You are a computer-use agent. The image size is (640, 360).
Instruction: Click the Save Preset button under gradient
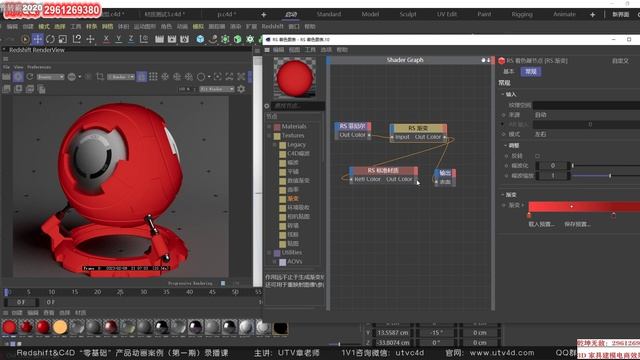[577, 224]
